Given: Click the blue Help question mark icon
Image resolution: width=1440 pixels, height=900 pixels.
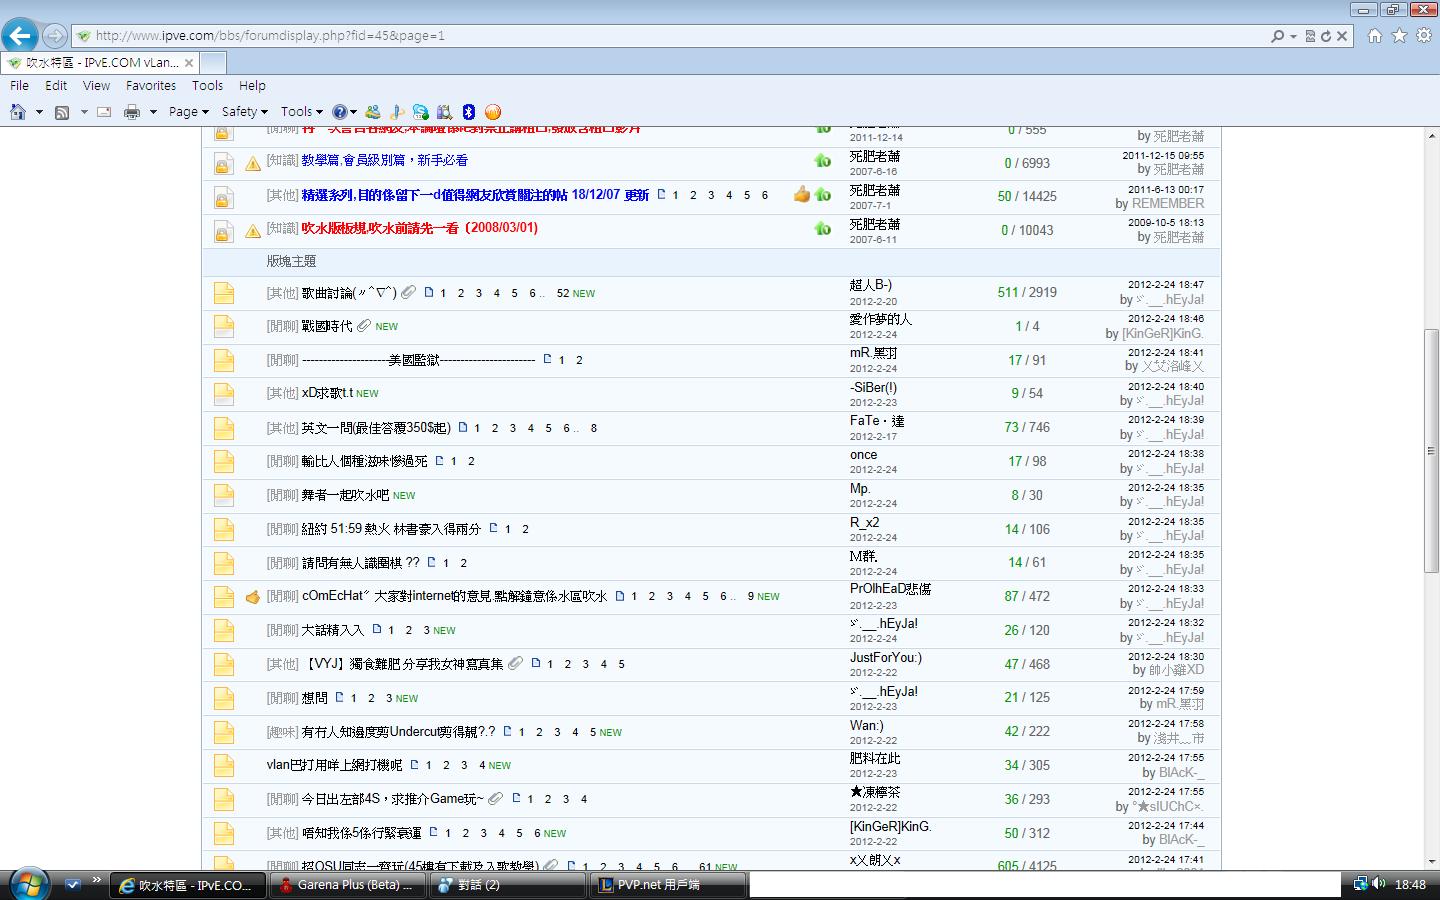Looking at the screenshot, I should tap(340, 112).
